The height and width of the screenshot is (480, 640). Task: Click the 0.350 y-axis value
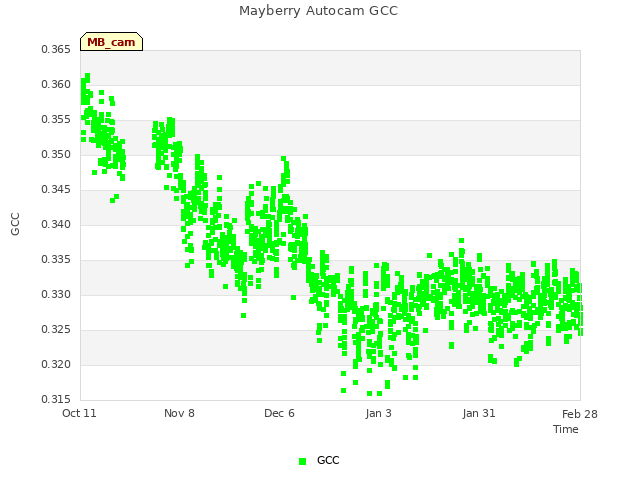(x=56, y=155)
